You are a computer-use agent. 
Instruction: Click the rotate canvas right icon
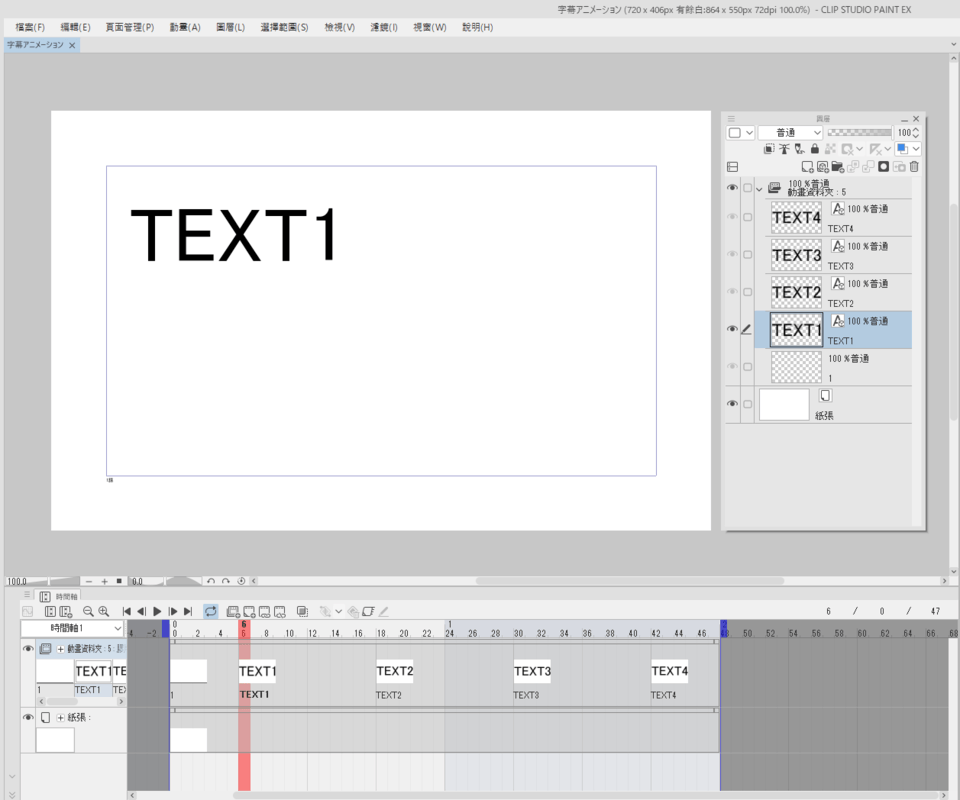click(x=226, y=581)
